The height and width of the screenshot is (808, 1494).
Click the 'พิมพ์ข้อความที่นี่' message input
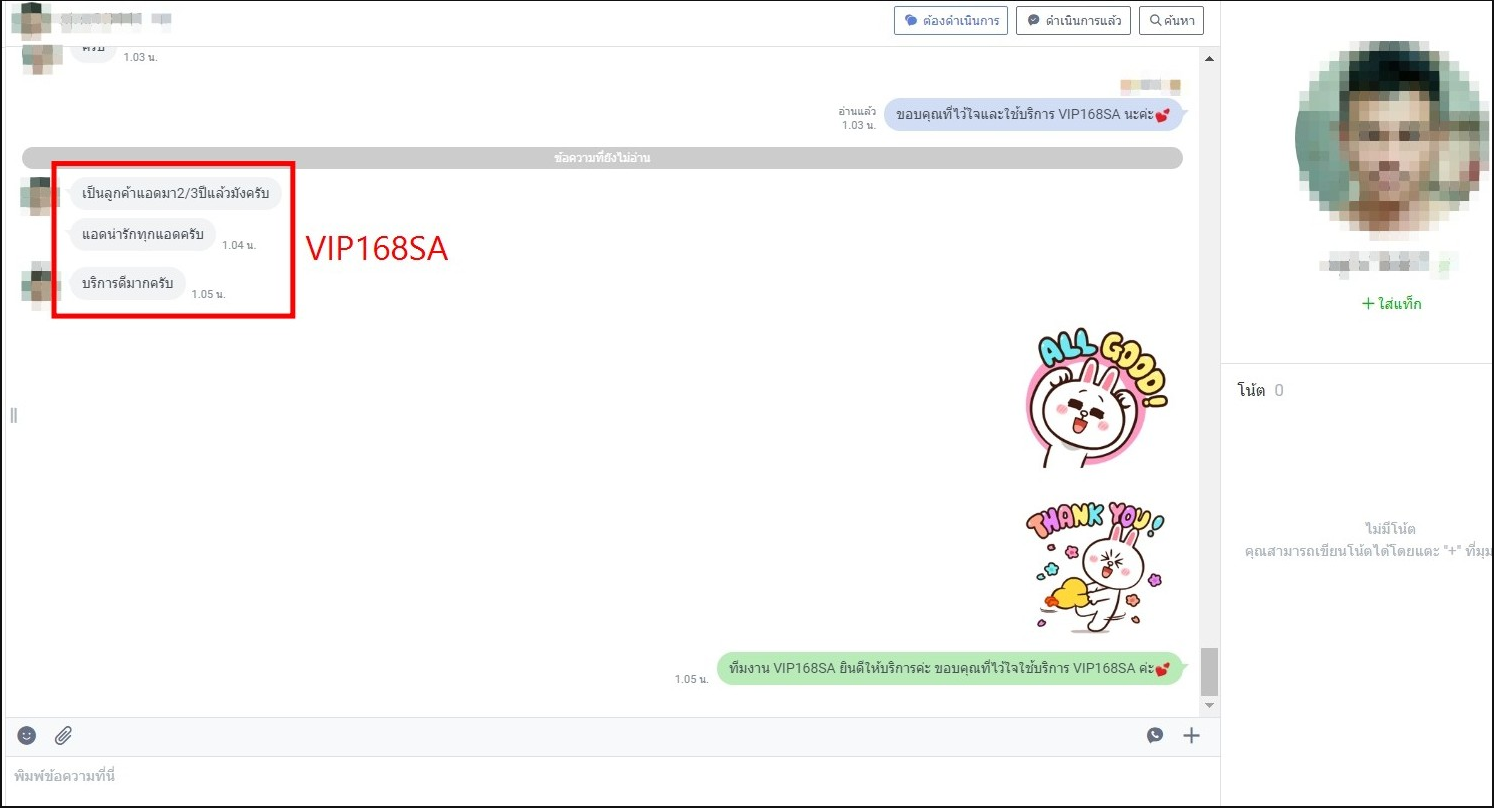(600, 776)
